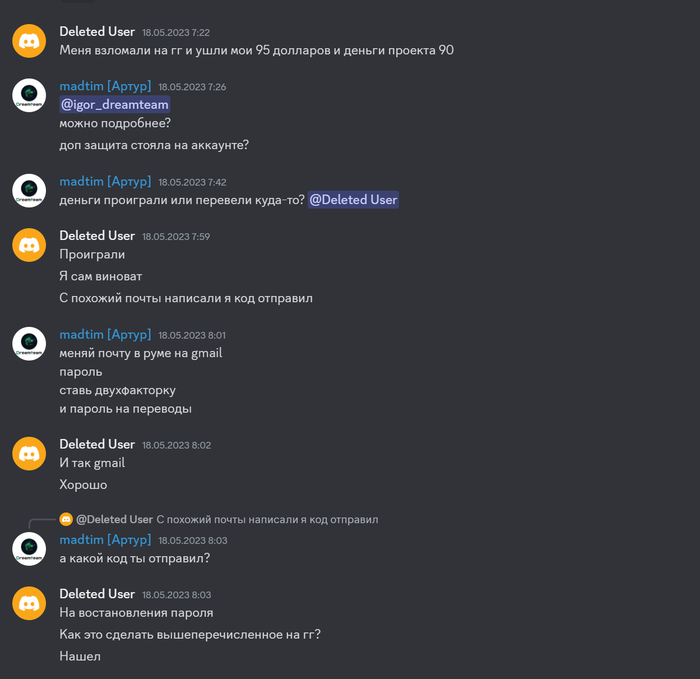The image size is (700, 679).
Task: Click the madtim [Артур] username at 7:26
Action: 105,86
